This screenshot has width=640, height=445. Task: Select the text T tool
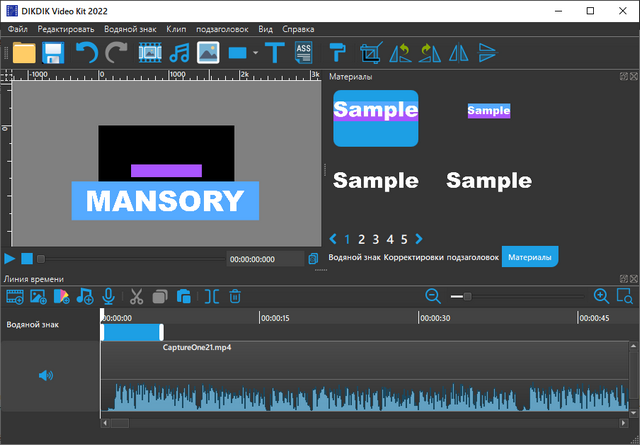click(275, 53)
